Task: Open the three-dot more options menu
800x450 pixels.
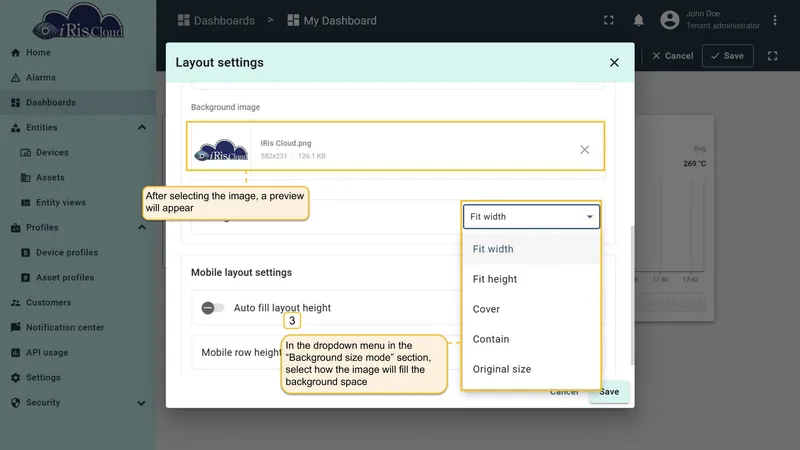Action: [775, 20]
